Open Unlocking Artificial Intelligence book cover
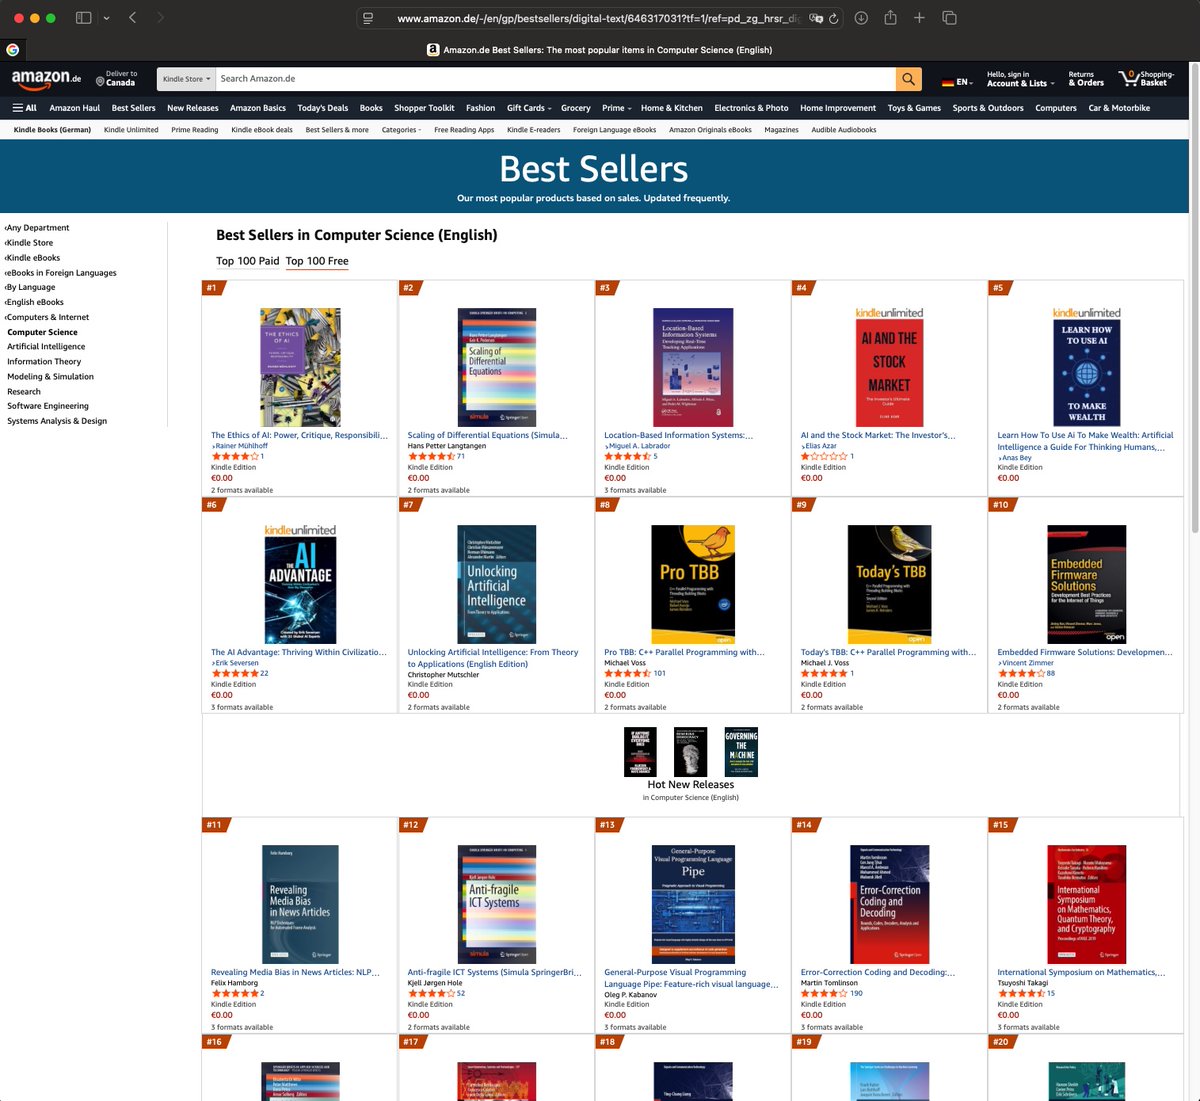The height and width of the screenshot is (1101, 1200). (497, 584)
